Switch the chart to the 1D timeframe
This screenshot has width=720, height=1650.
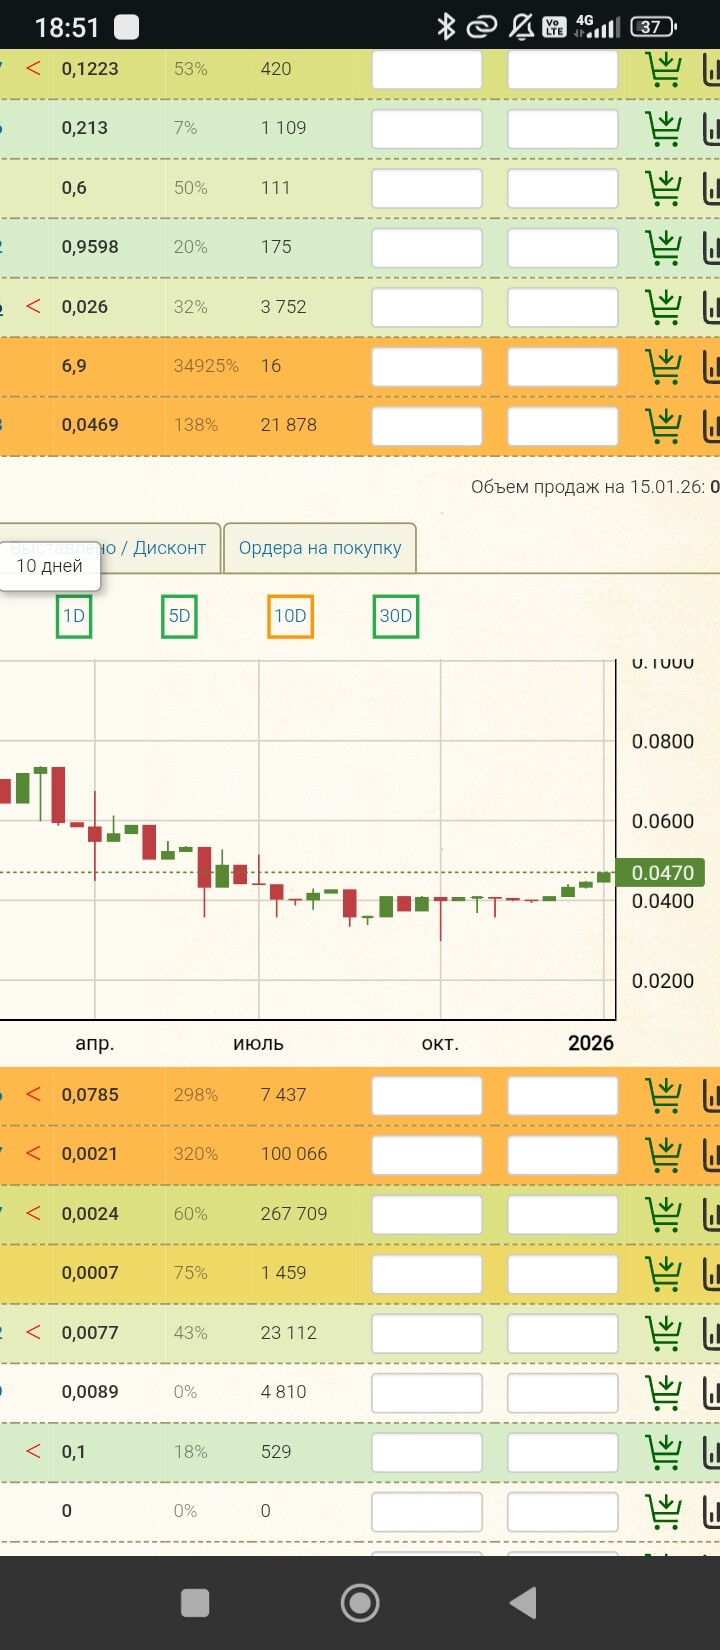(x=74, y=616)
